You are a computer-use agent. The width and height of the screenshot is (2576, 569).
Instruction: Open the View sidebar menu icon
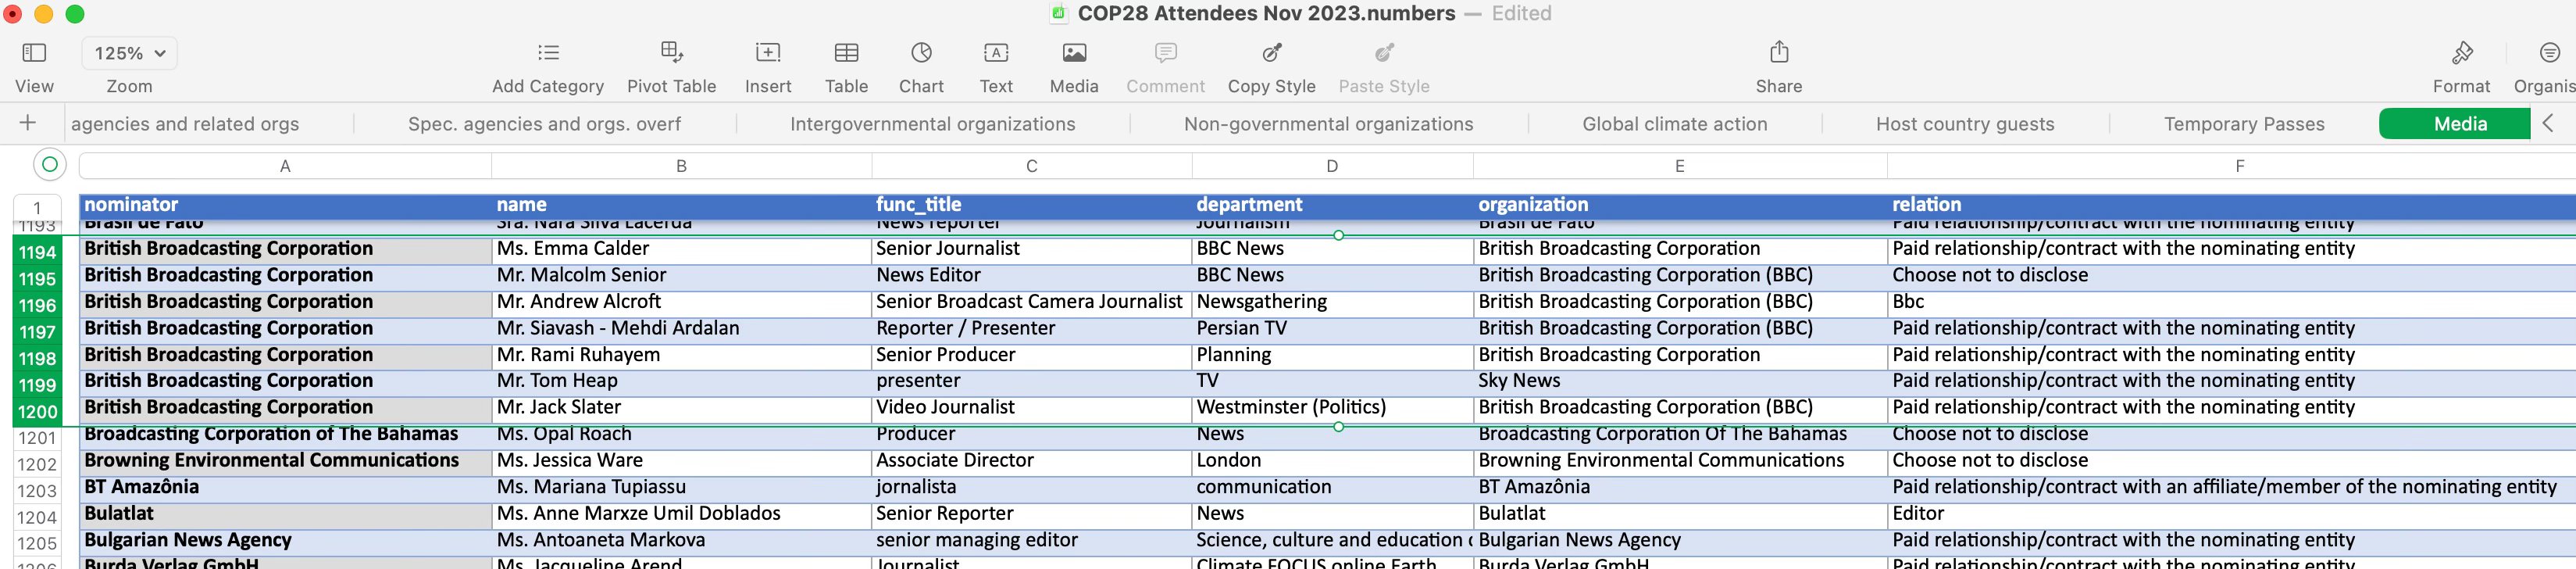coord(34,53)
